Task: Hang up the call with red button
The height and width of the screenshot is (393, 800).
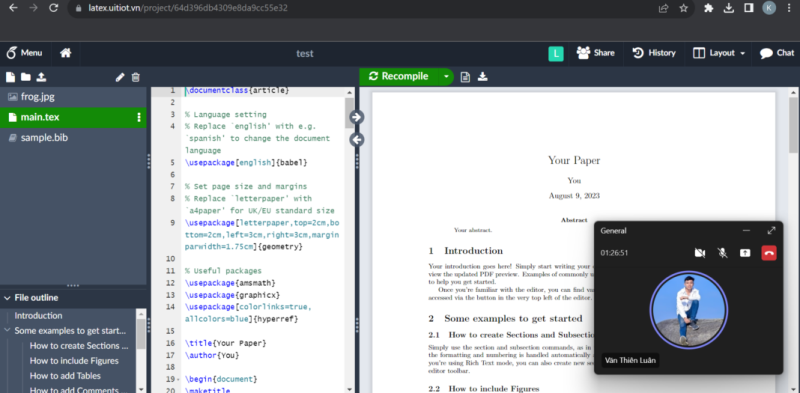Action: click(x=769, y=253)
